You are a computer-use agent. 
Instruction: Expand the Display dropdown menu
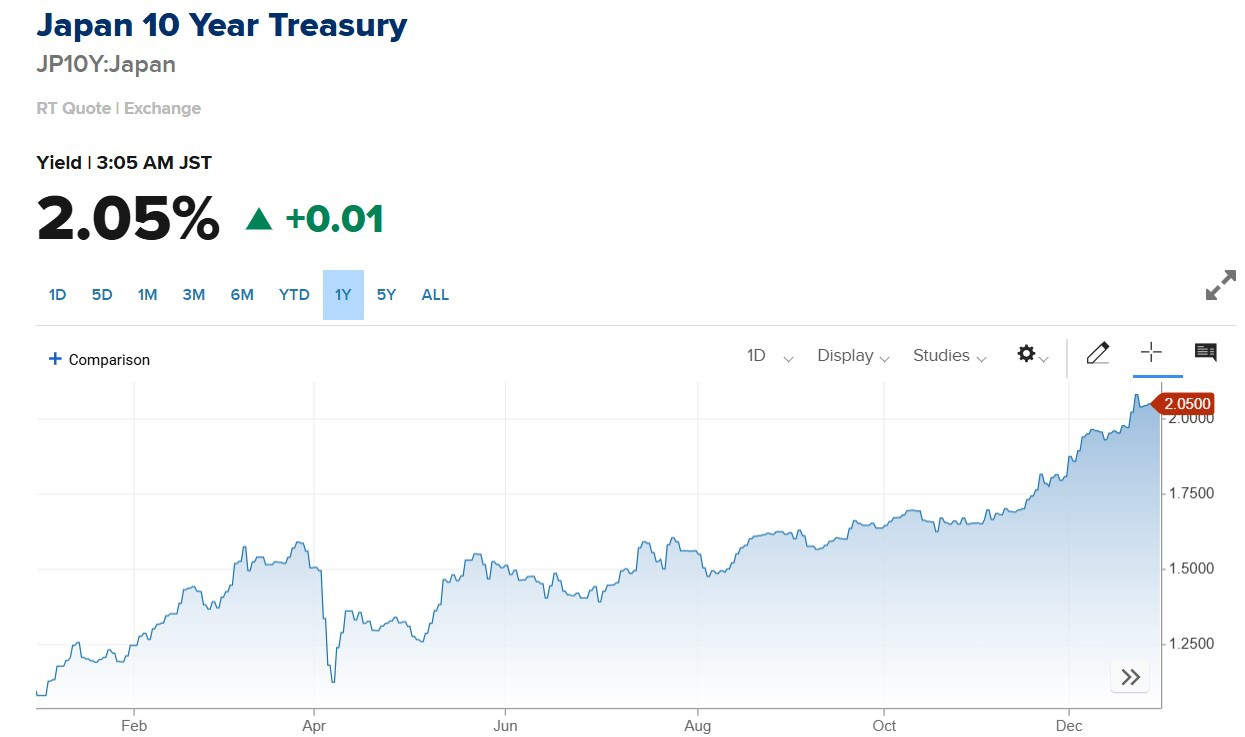coord(852,356)
